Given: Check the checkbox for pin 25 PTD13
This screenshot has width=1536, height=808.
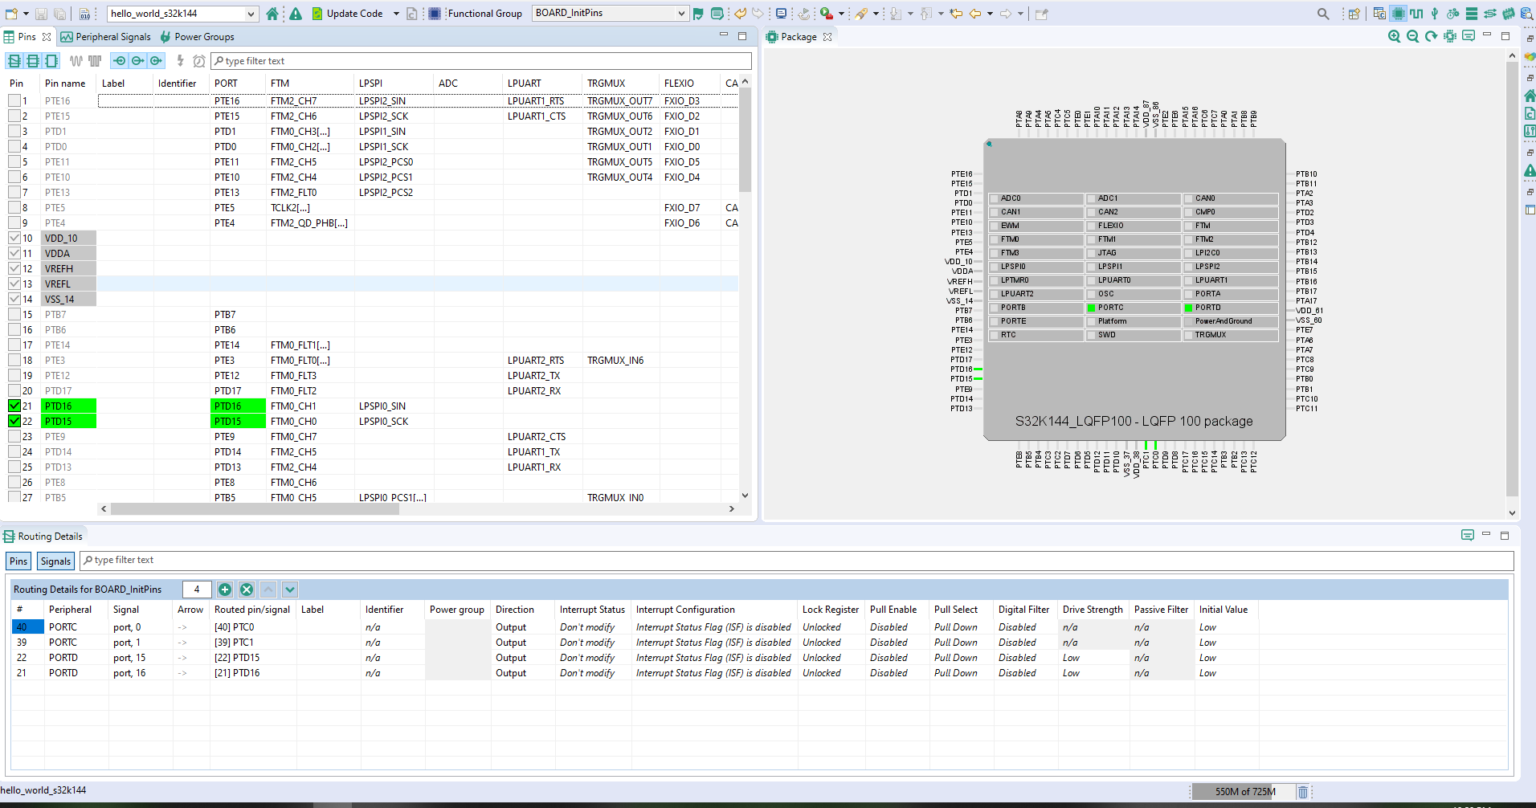Looking at the screenshot, I should click(14, 467).
